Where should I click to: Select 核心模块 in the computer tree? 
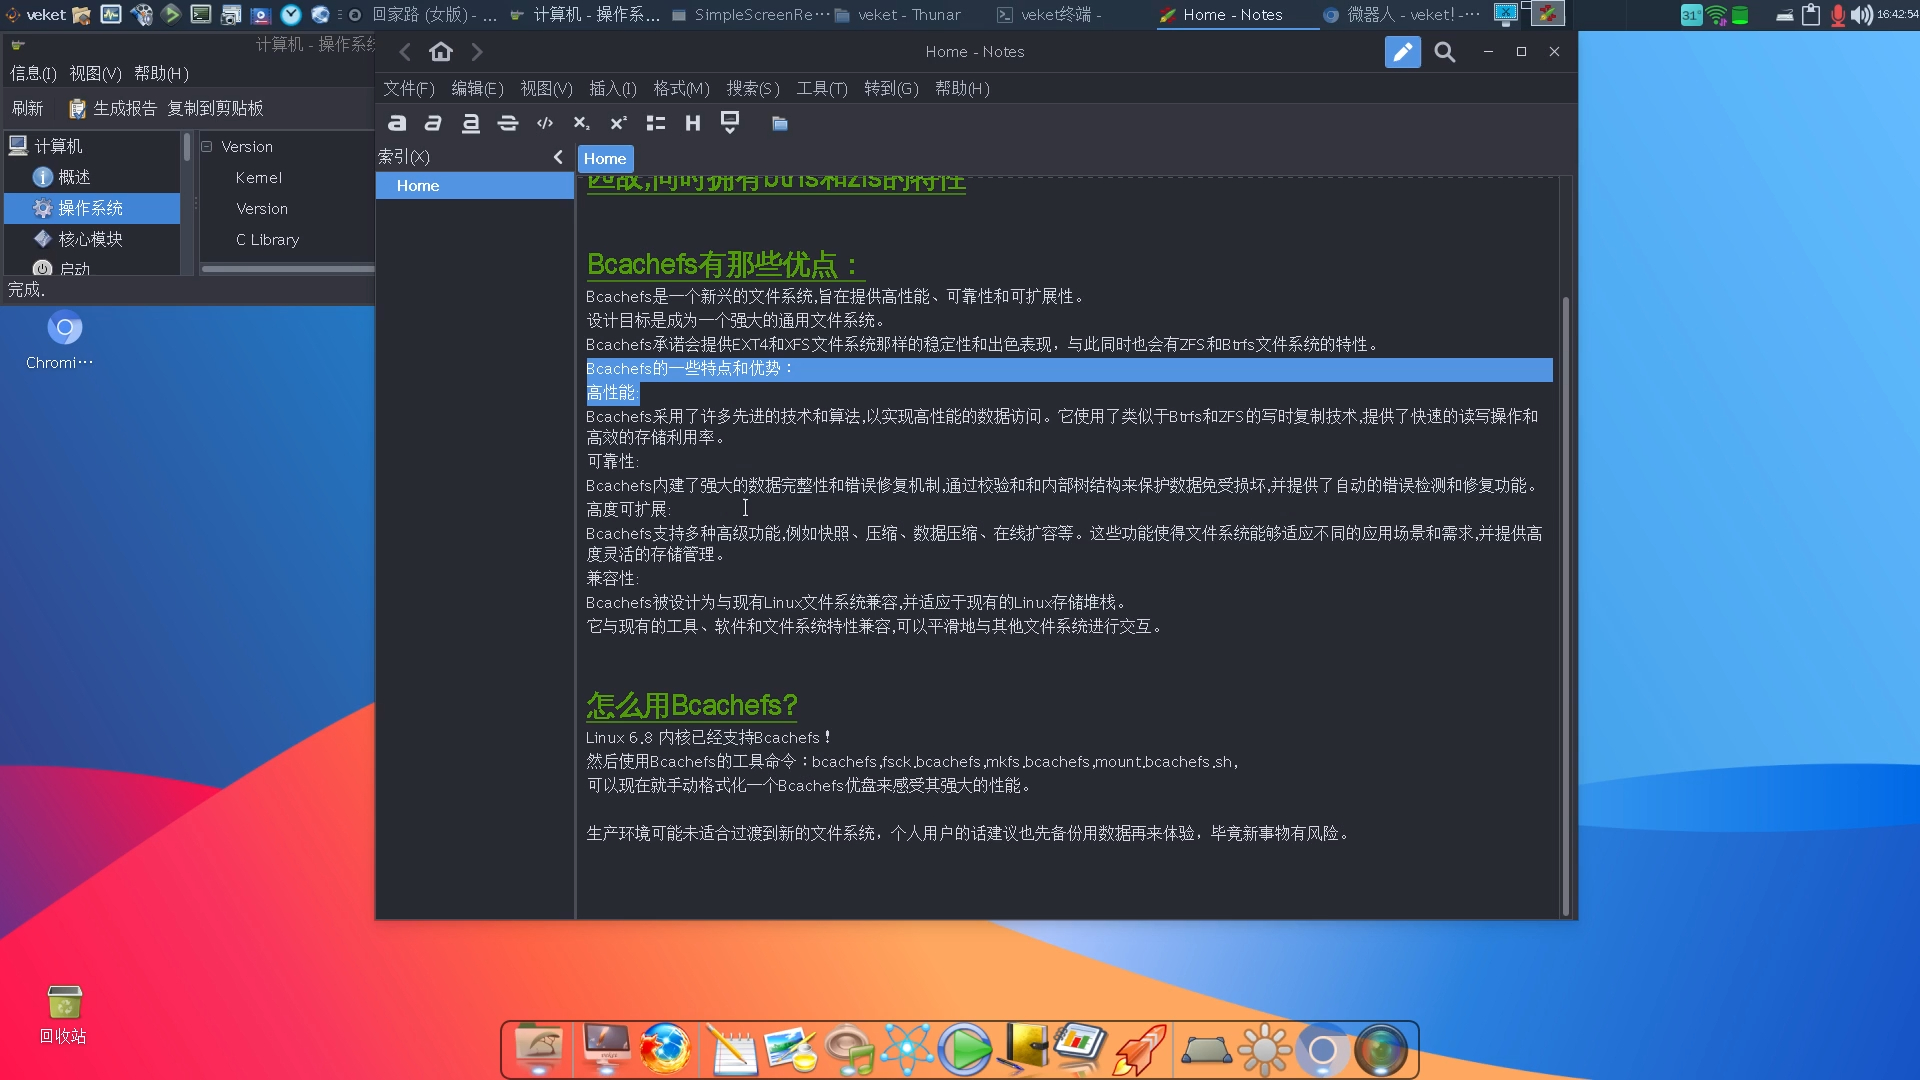(x=90, y=239)
